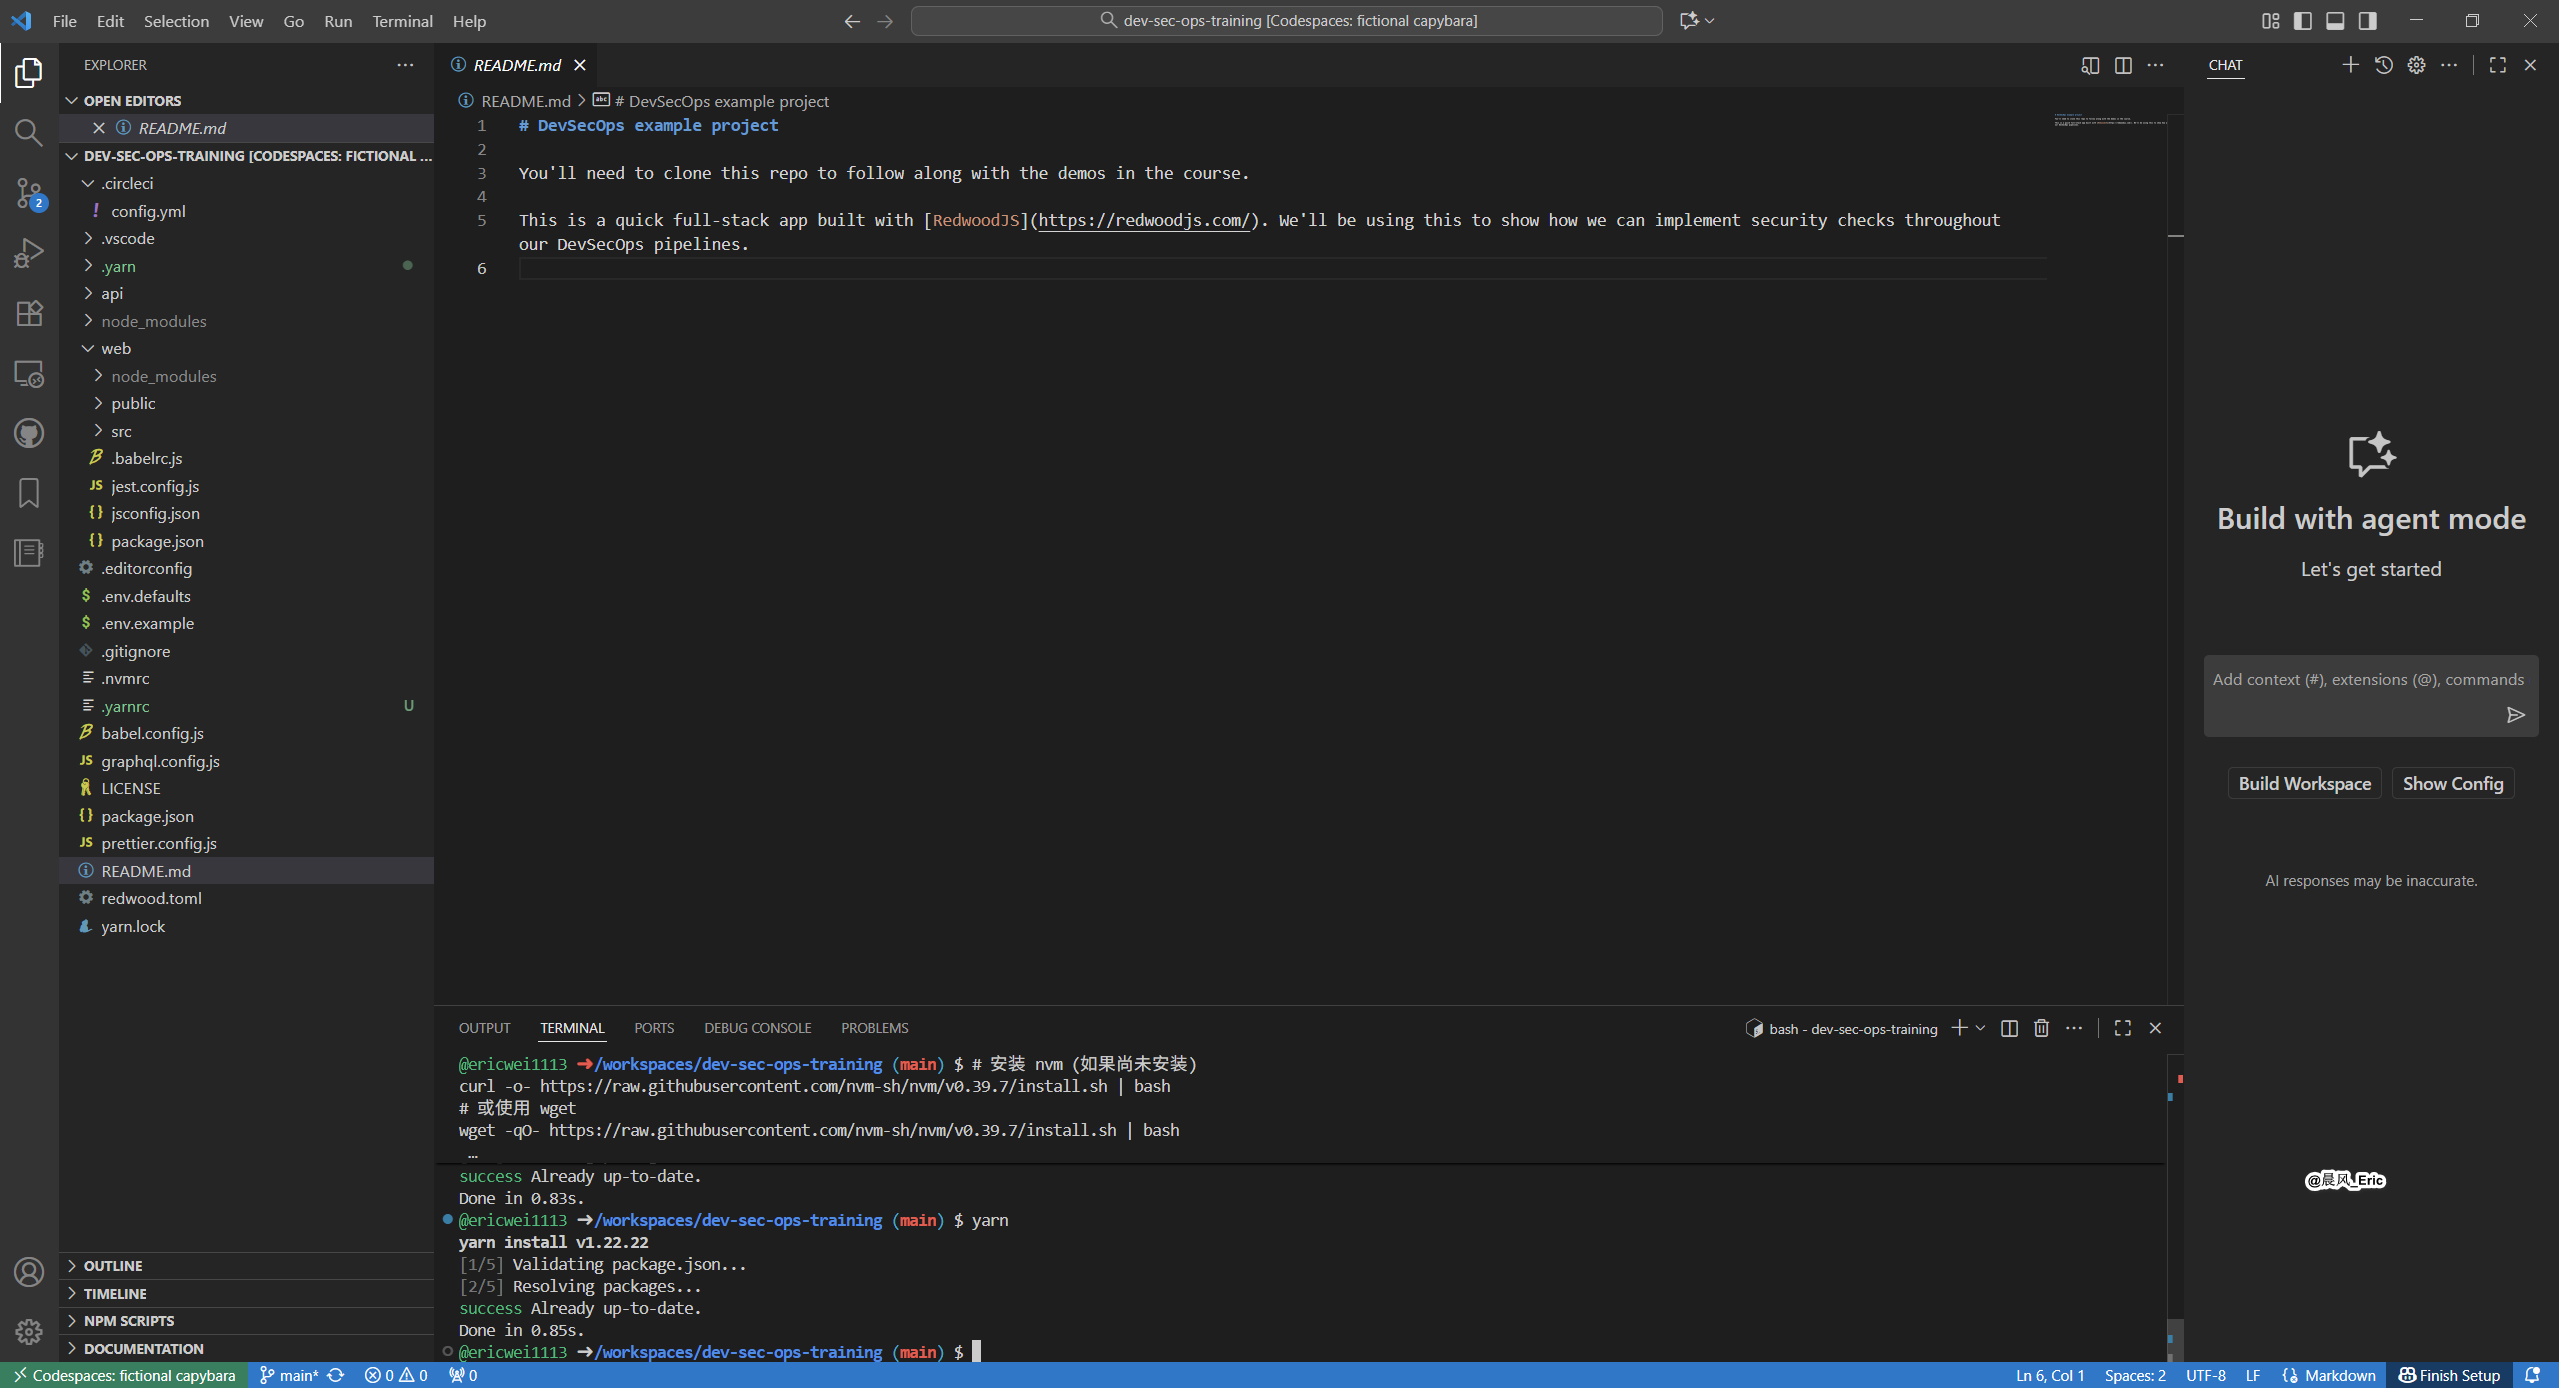Collapse the web folder
The image size is (2559, 1388).
pos(115,348)
